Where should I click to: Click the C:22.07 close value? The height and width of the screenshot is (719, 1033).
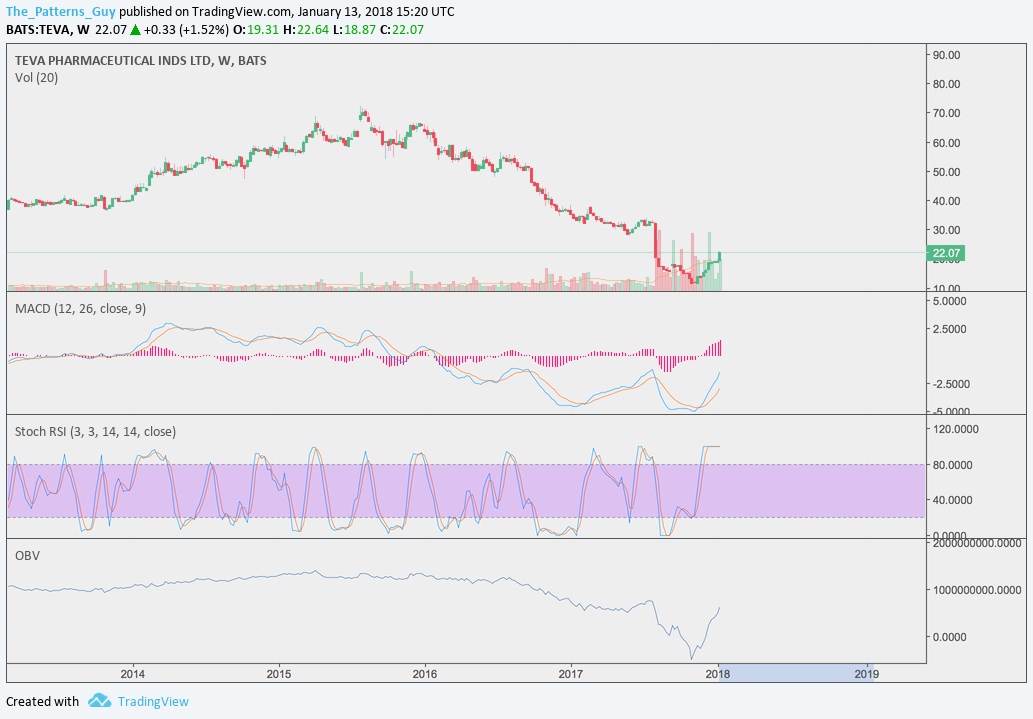click(402, 30)
